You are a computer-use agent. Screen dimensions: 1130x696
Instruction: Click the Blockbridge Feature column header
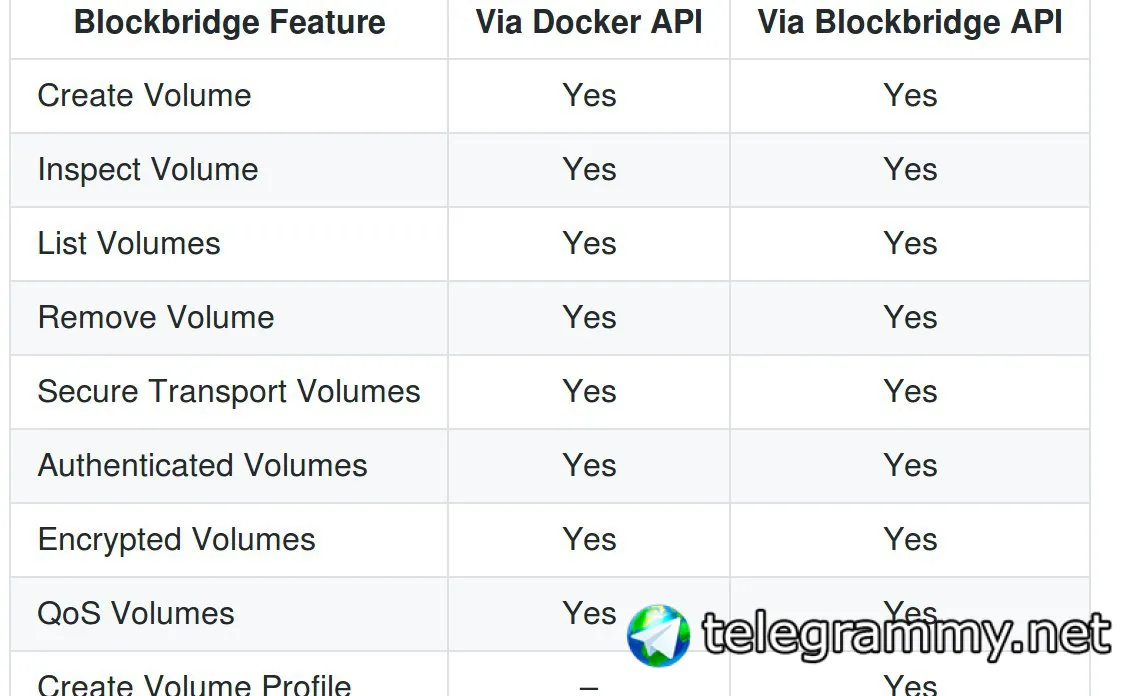(229, 23)
